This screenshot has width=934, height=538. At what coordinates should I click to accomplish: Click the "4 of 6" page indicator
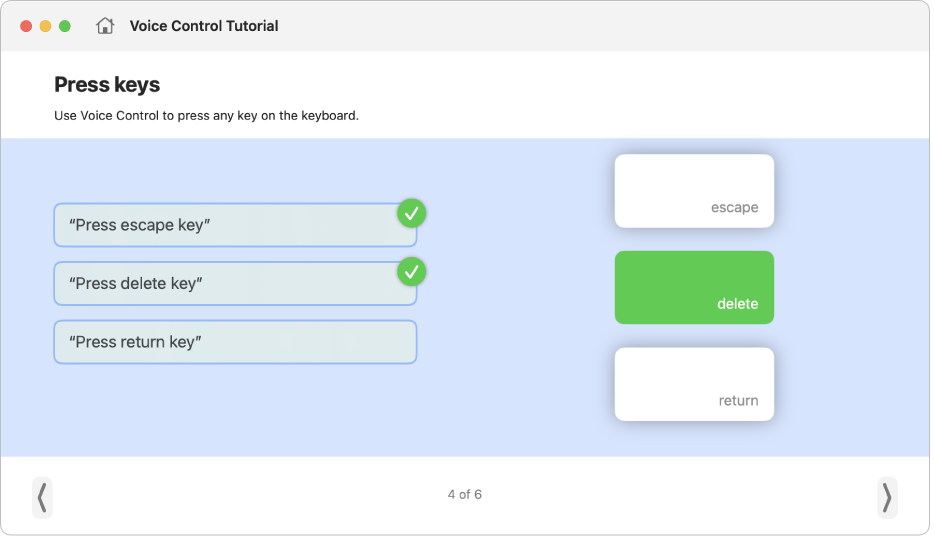(x=465, y=495)
